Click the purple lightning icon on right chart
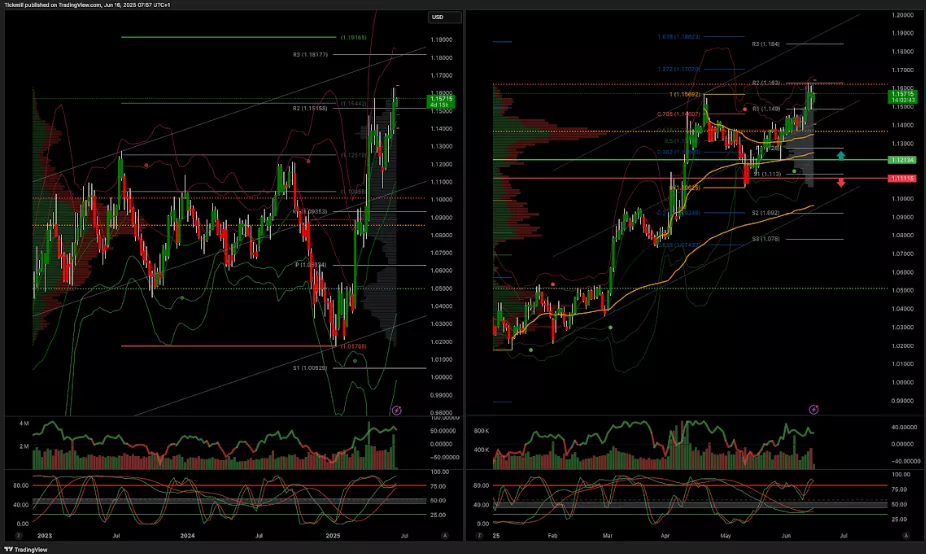 [x=813, y=409]
